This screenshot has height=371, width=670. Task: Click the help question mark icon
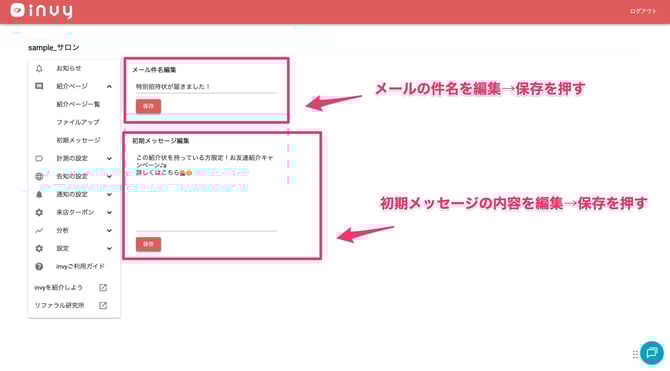39,267
